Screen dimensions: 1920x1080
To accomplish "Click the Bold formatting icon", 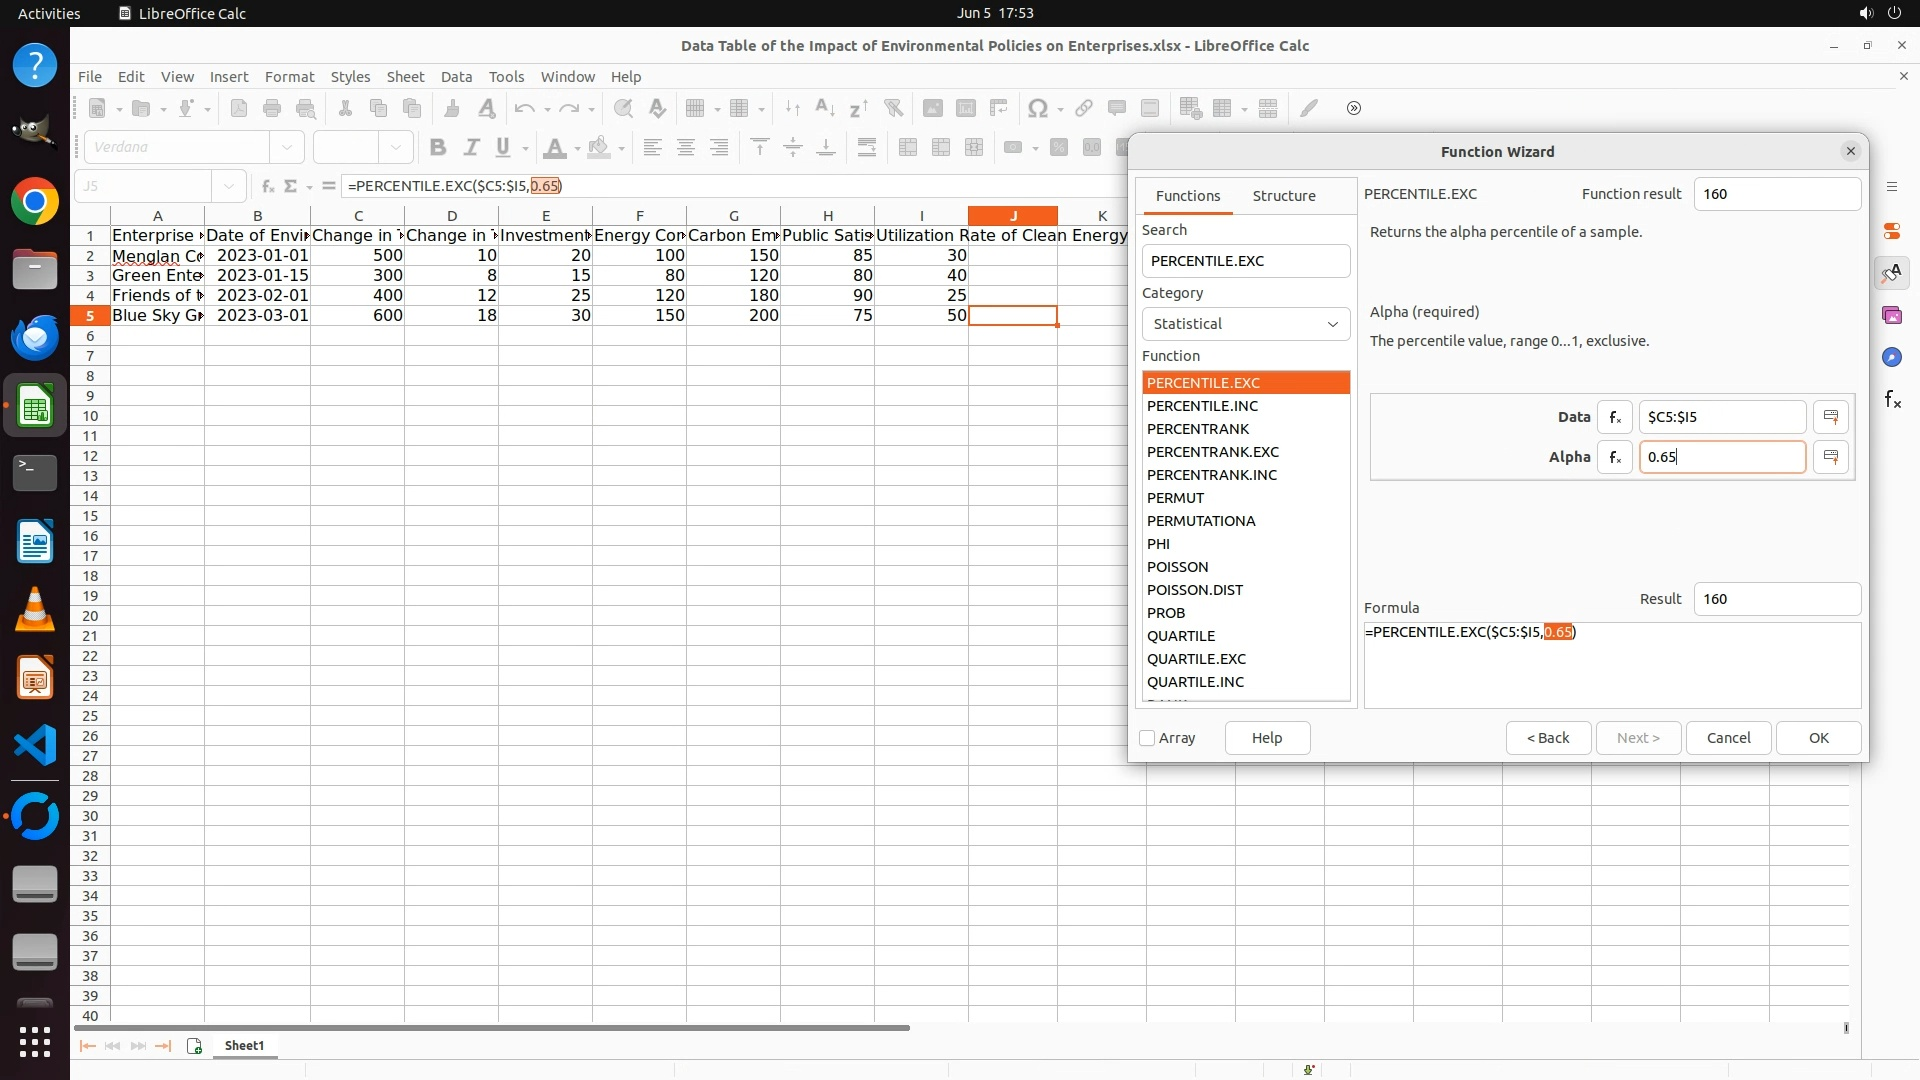I will coord(437,148).
